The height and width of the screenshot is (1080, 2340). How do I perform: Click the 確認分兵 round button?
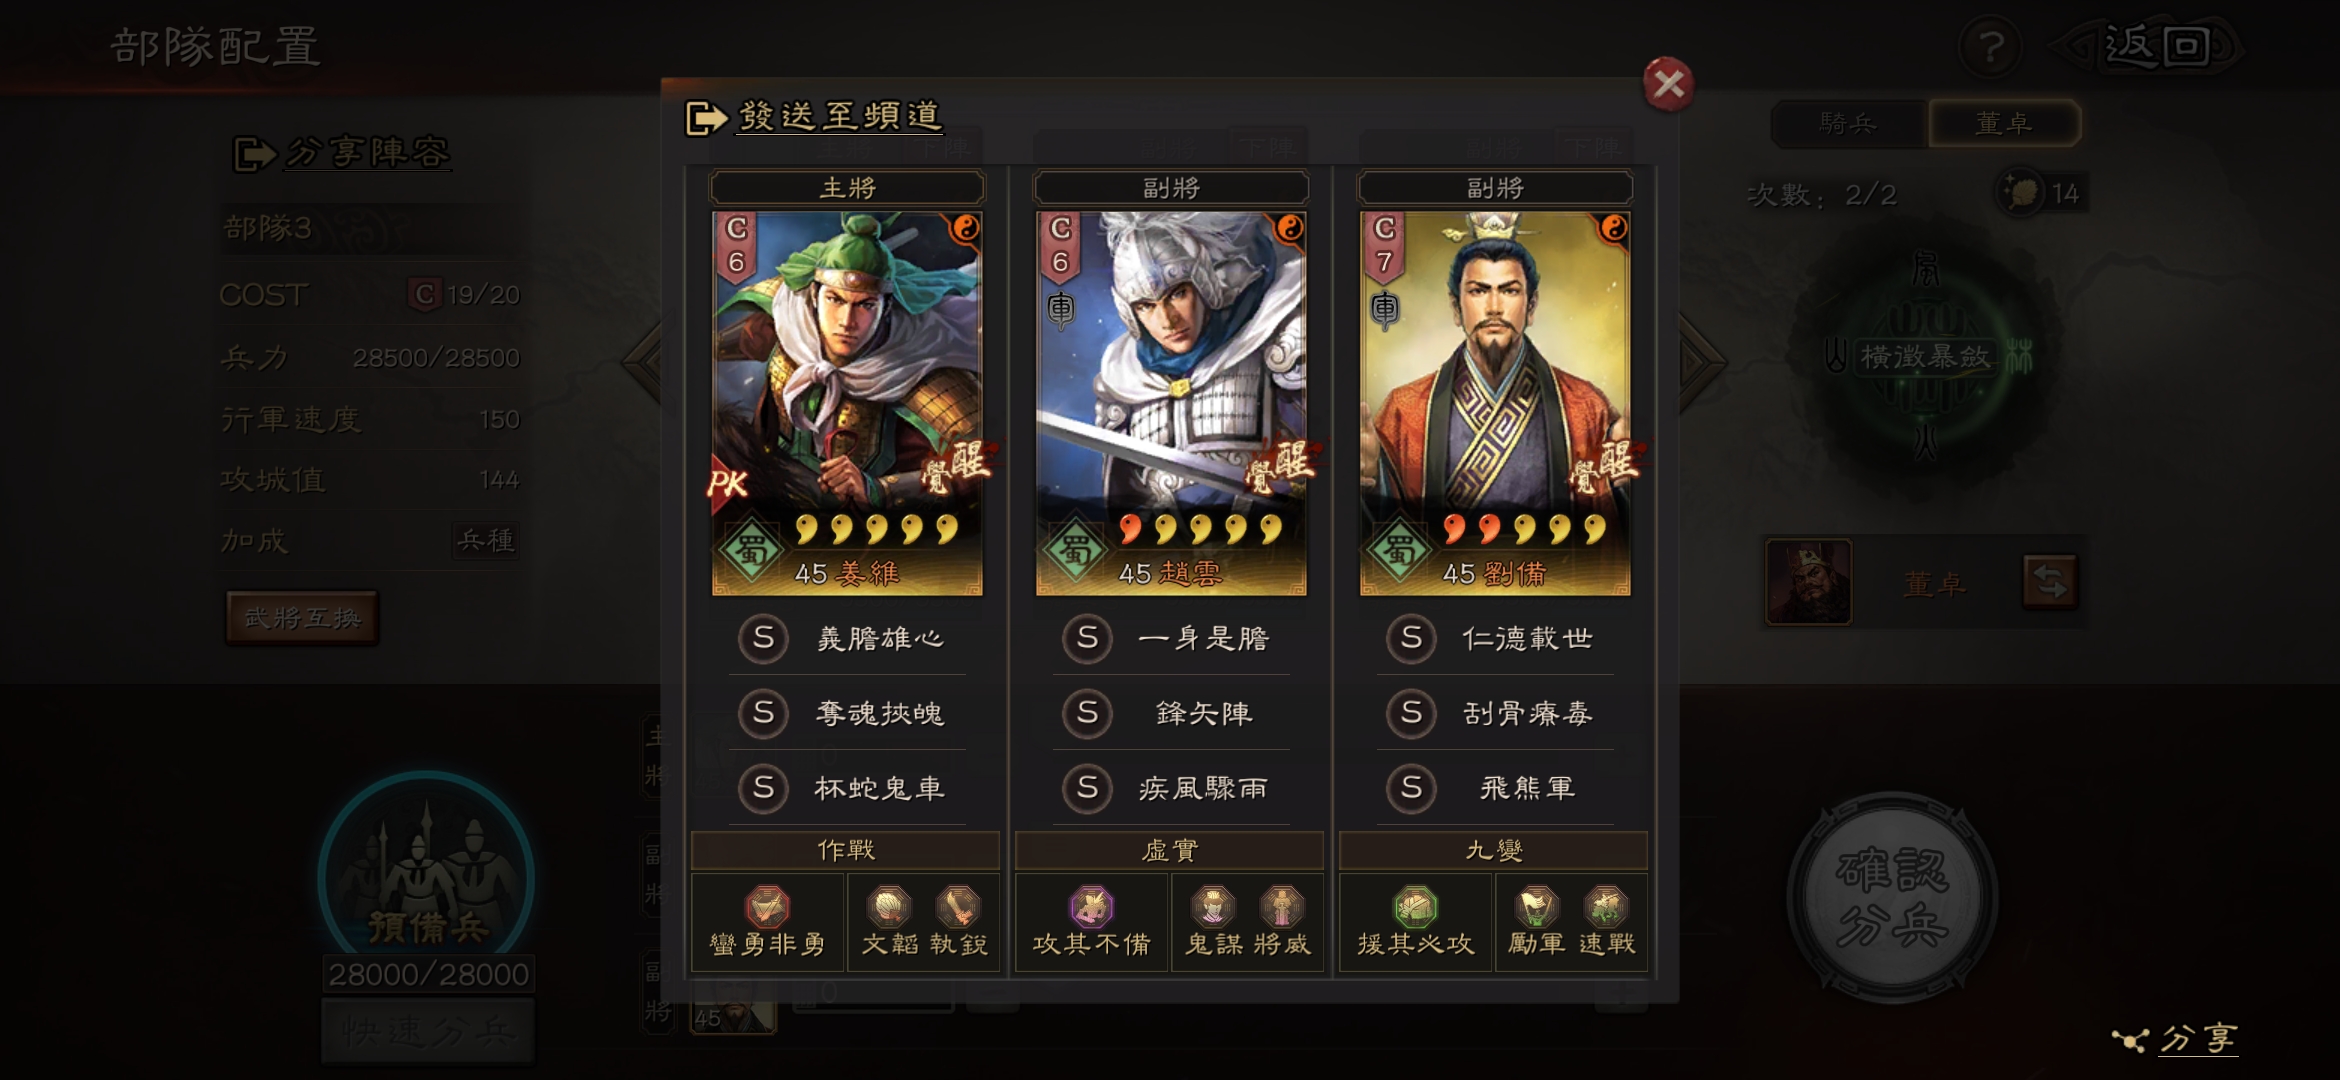tap(1891, 898)
